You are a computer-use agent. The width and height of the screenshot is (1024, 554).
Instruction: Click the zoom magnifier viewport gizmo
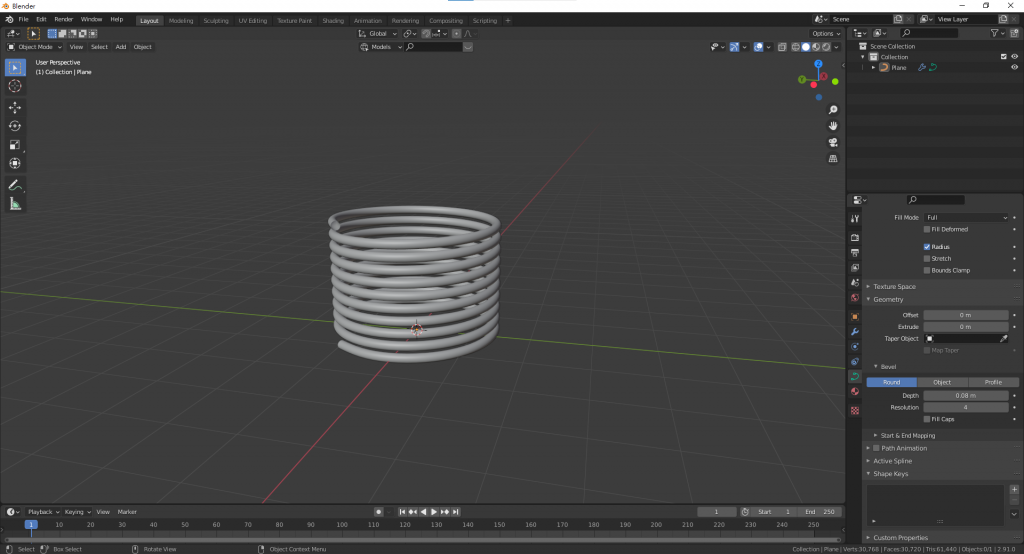coord(832,110)
